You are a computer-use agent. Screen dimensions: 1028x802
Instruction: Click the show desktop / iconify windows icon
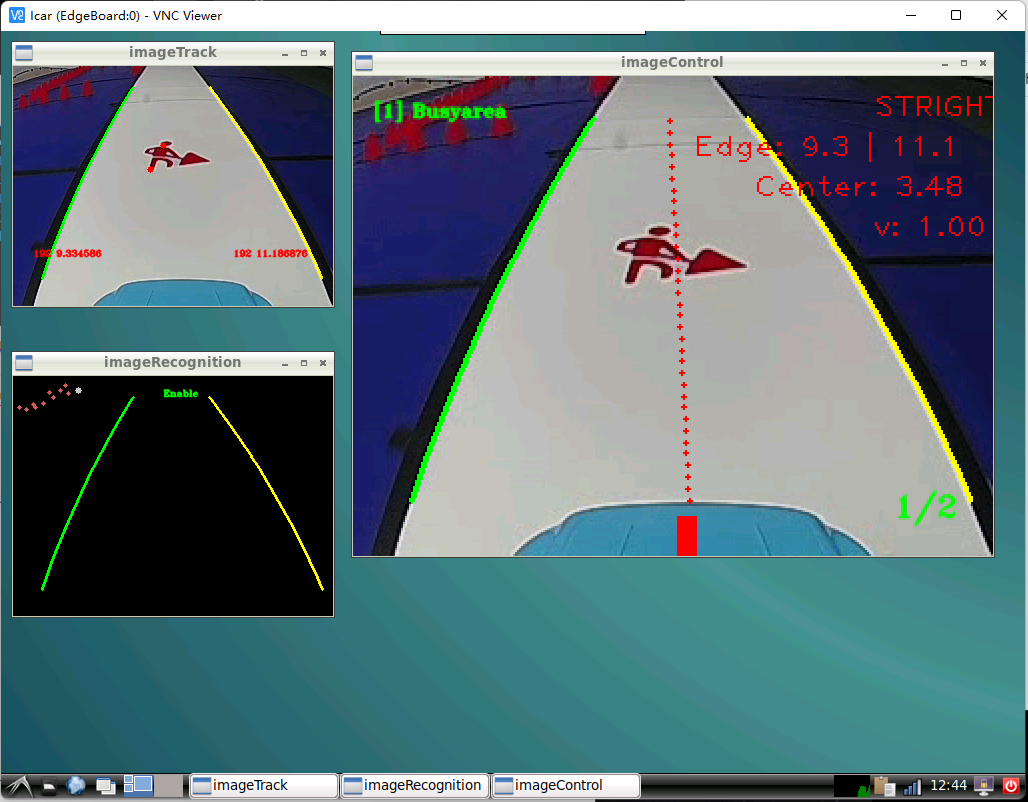click(105, 786)
